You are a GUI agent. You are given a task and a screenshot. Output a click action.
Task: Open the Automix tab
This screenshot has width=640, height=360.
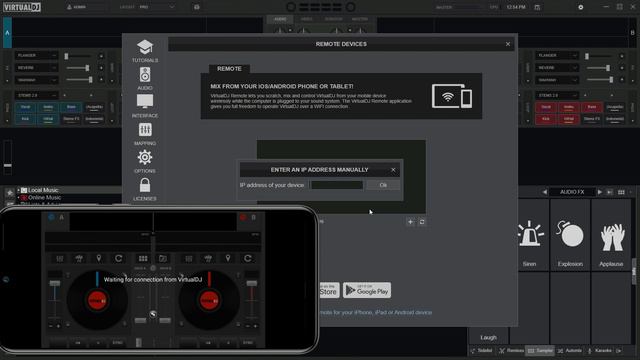pos(570,351)
